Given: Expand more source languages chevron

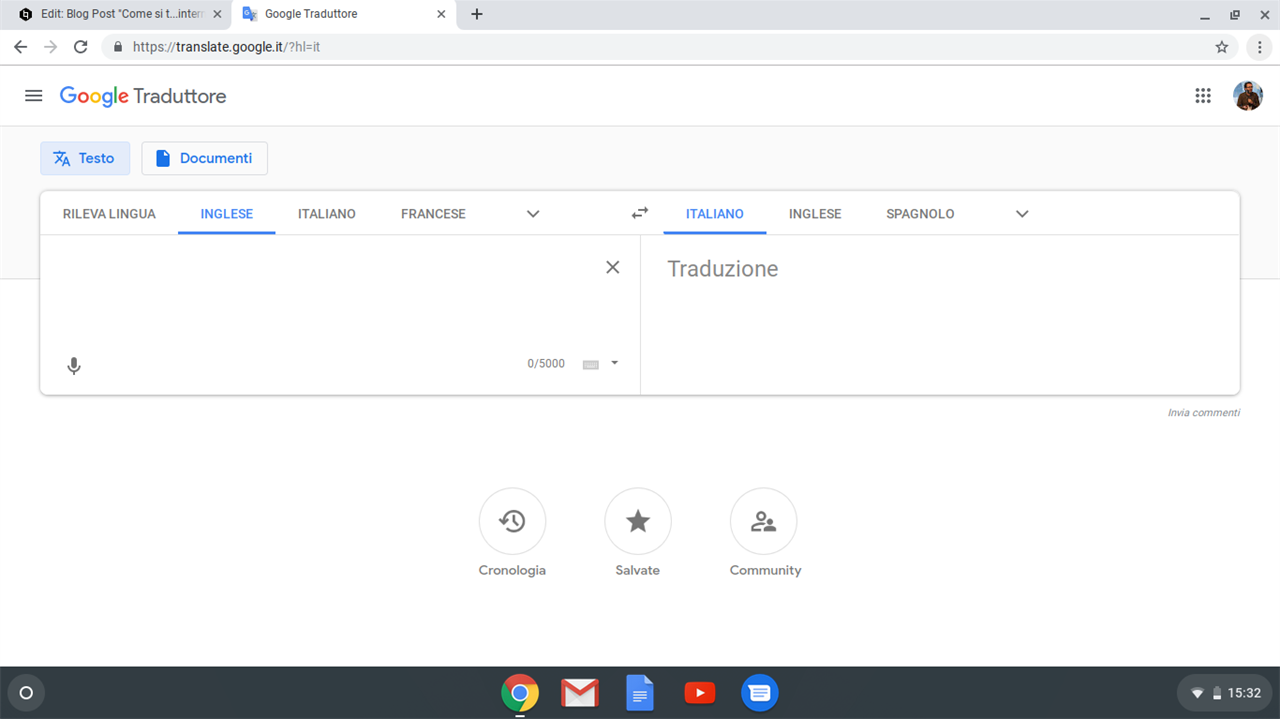Looking at the screenshot, I should pos(533,214).
